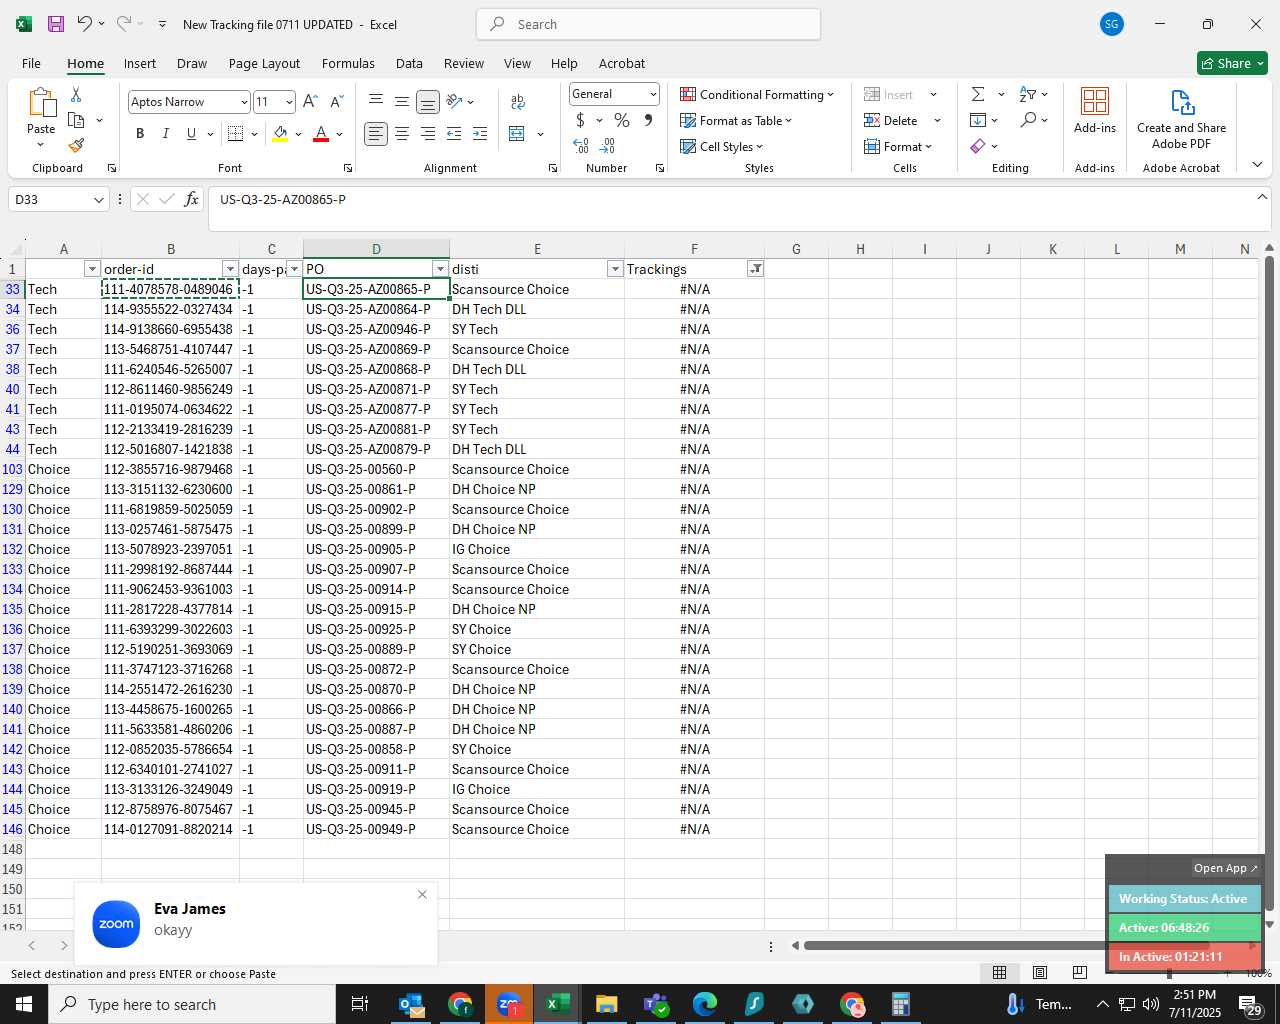This screenshot has height=1024, width=1280.
Task: Click the Increase Decimal icon
Action: point(581,146)
